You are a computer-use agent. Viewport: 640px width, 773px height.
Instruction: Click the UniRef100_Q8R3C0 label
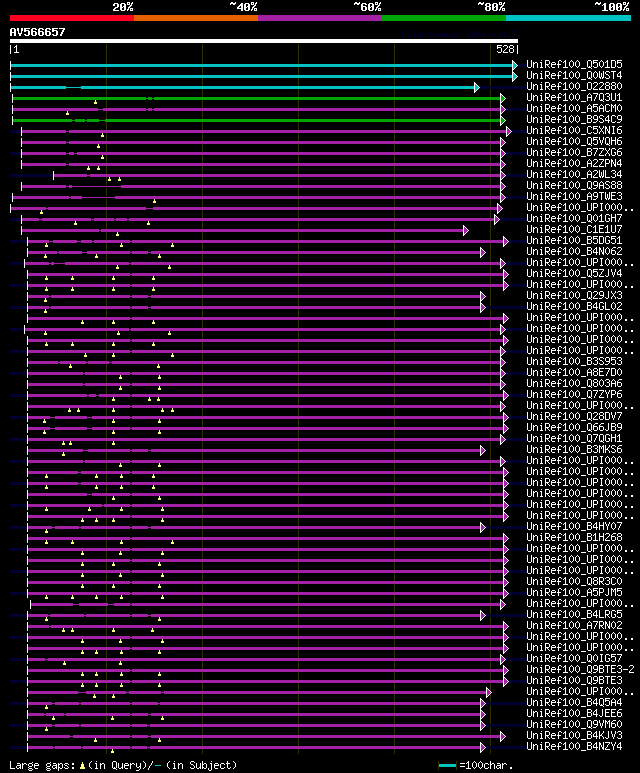574,581
